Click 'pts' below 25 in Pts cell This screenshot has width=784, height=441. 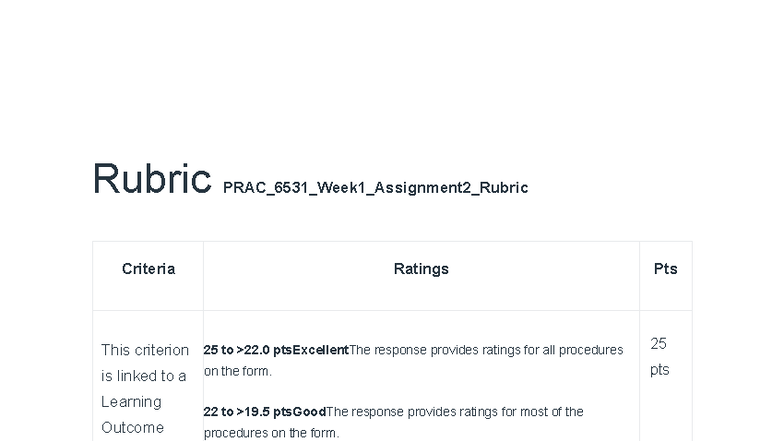[660, 370]
